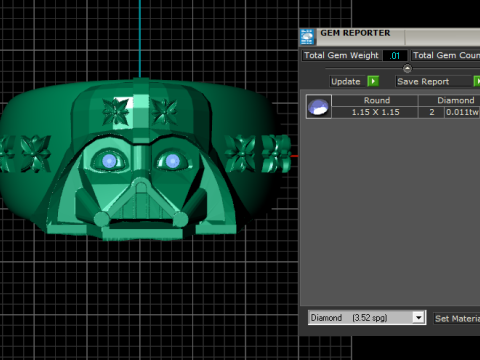Click the 'Round' shape cell
This screenshot has width=480, height=360.
click(375, 100)
